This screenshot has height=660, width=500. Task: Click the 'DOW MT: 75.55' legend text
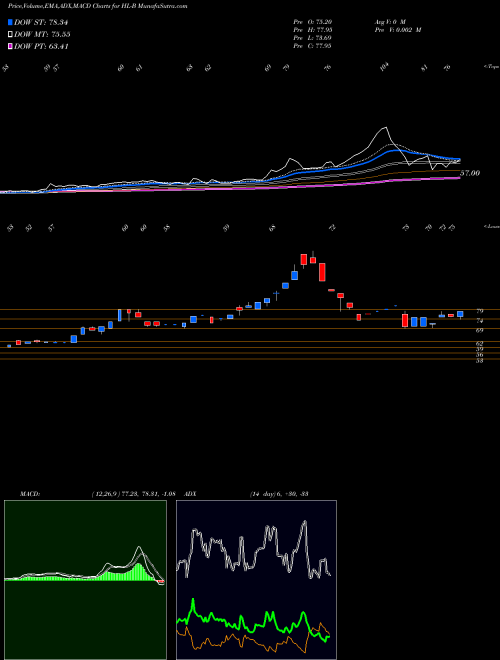pos(42,35)
